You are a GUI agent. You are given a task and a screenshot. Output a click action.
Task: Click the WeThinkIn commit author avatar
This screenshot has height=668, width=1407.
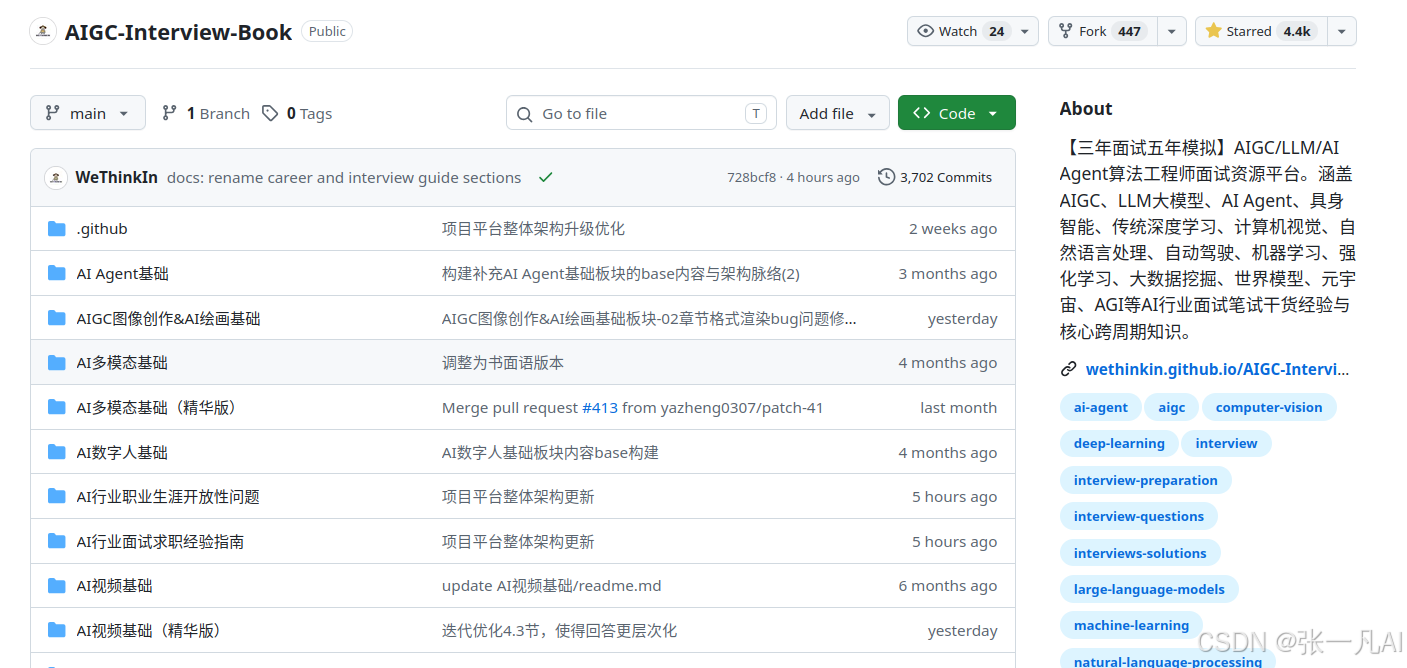coord(56,178)
